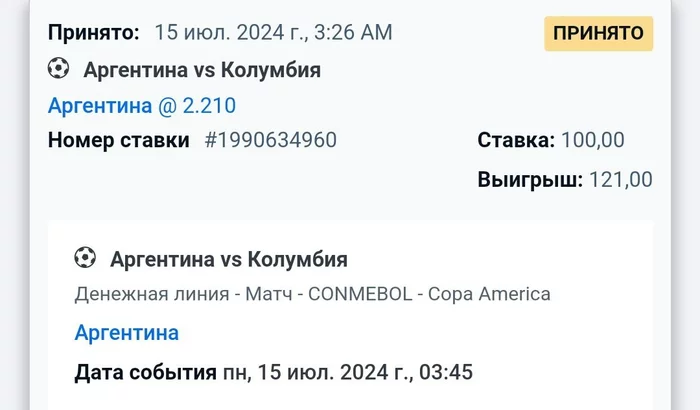
Task: Open the Аргентина @ 2.210 selection link
Action: pyautogui.click(x=142, y=105)
